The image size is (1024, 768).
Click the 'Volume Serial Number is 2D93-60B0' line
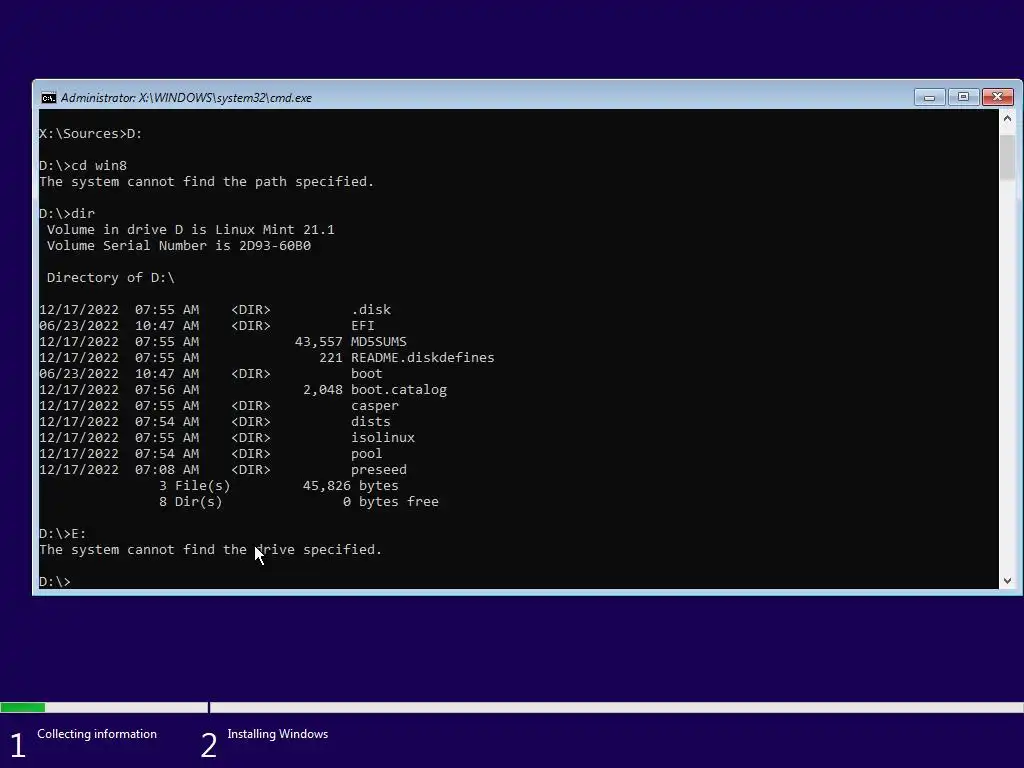click(x=179, y=246)
